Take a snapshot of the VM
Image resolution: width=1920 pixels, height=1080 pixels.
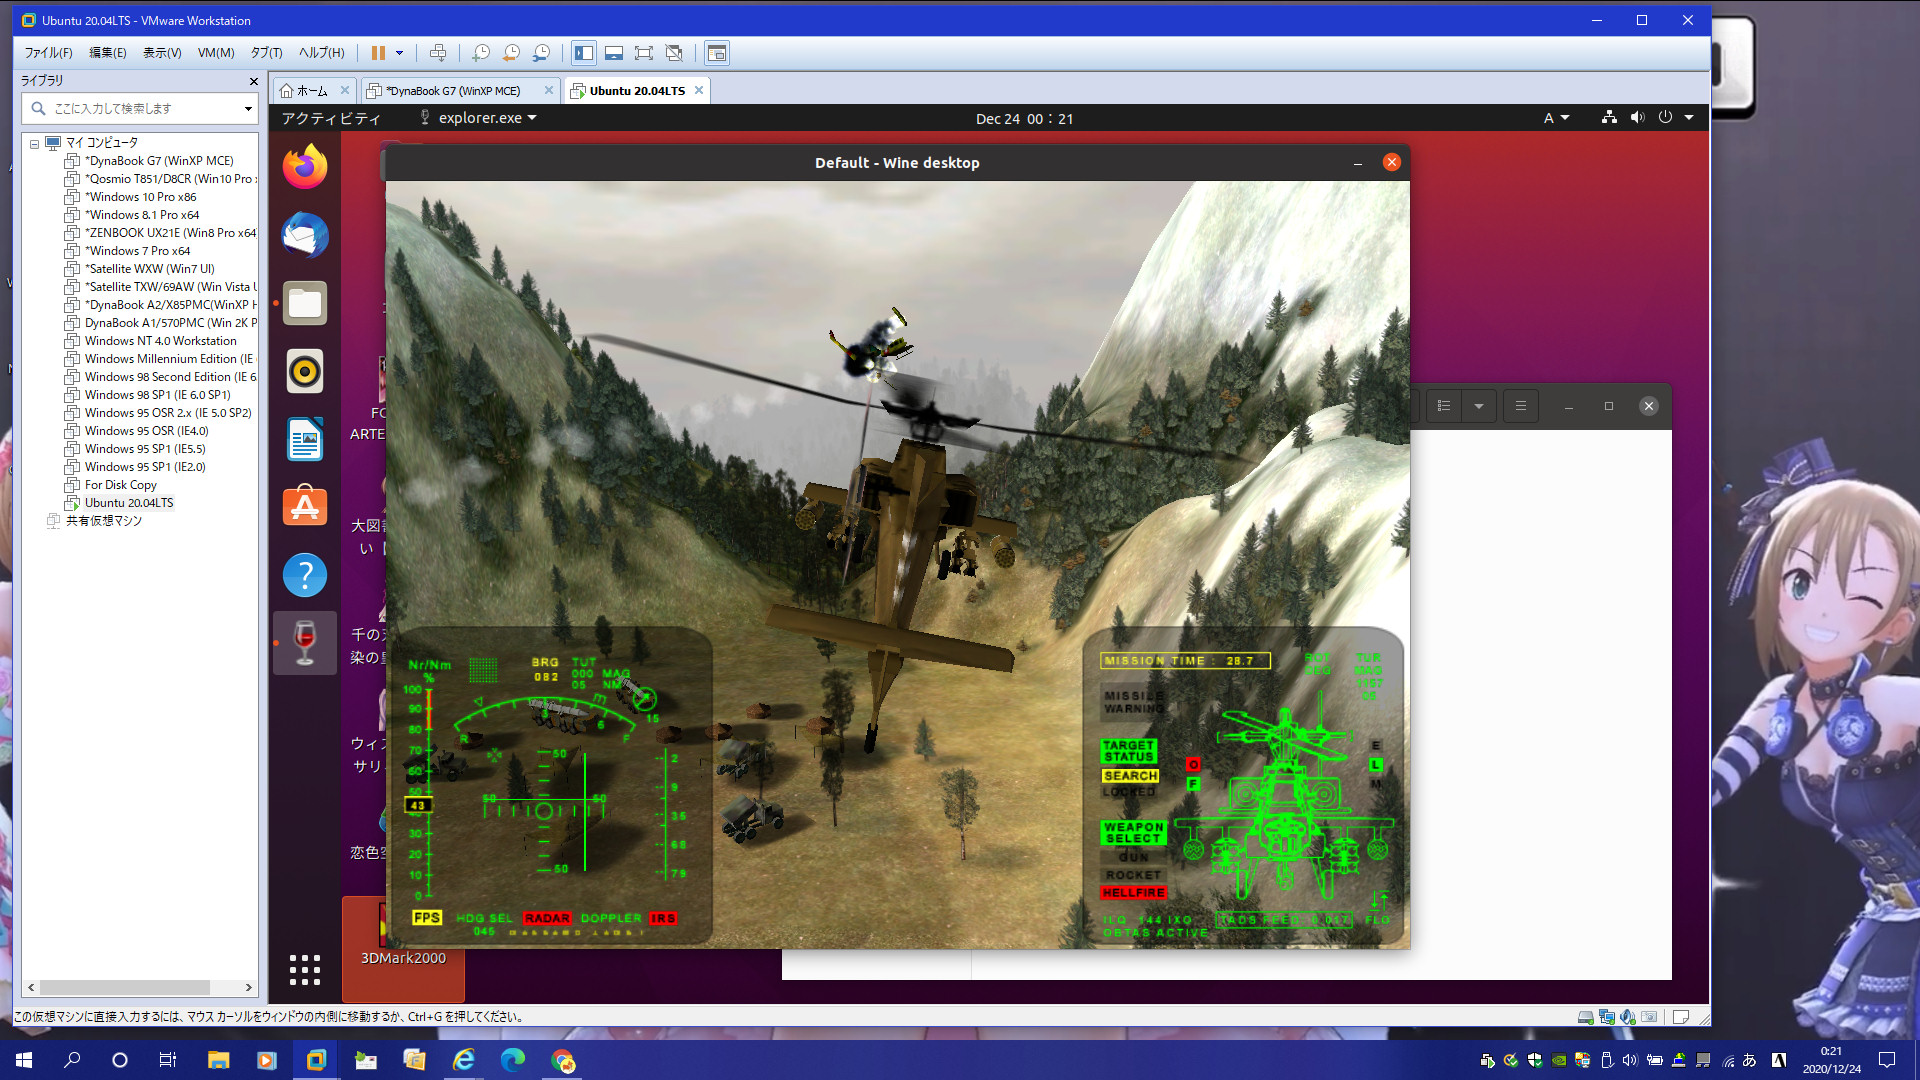[x=481, y=53]
